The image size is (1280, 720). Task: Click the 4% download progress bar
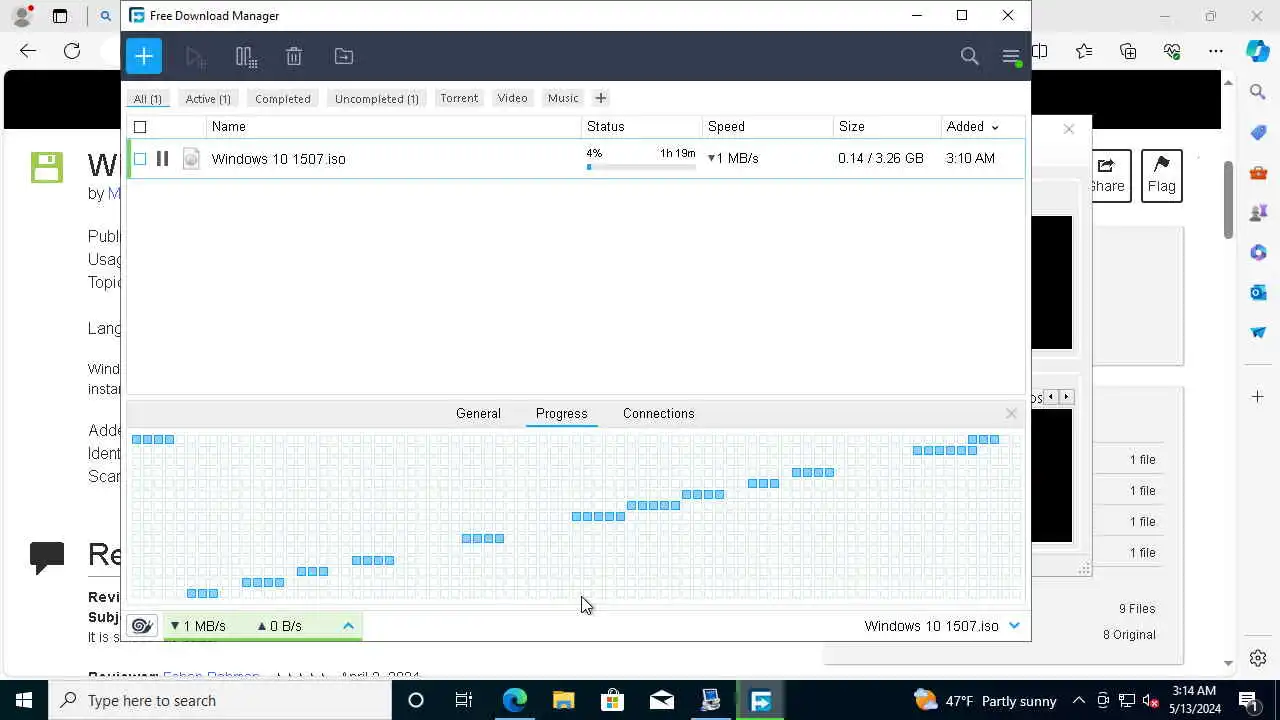(x=641, y=167)
